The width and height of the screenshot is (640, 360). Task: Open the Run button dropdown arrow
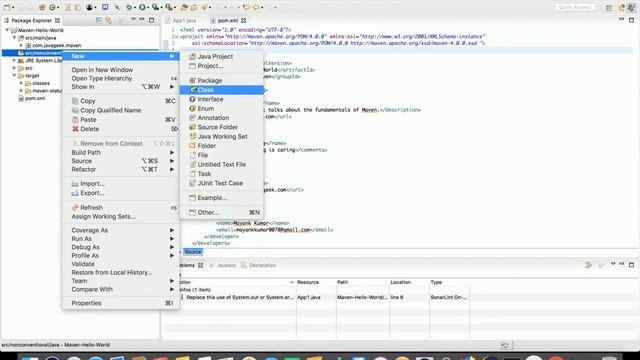[x=148, y=7]
